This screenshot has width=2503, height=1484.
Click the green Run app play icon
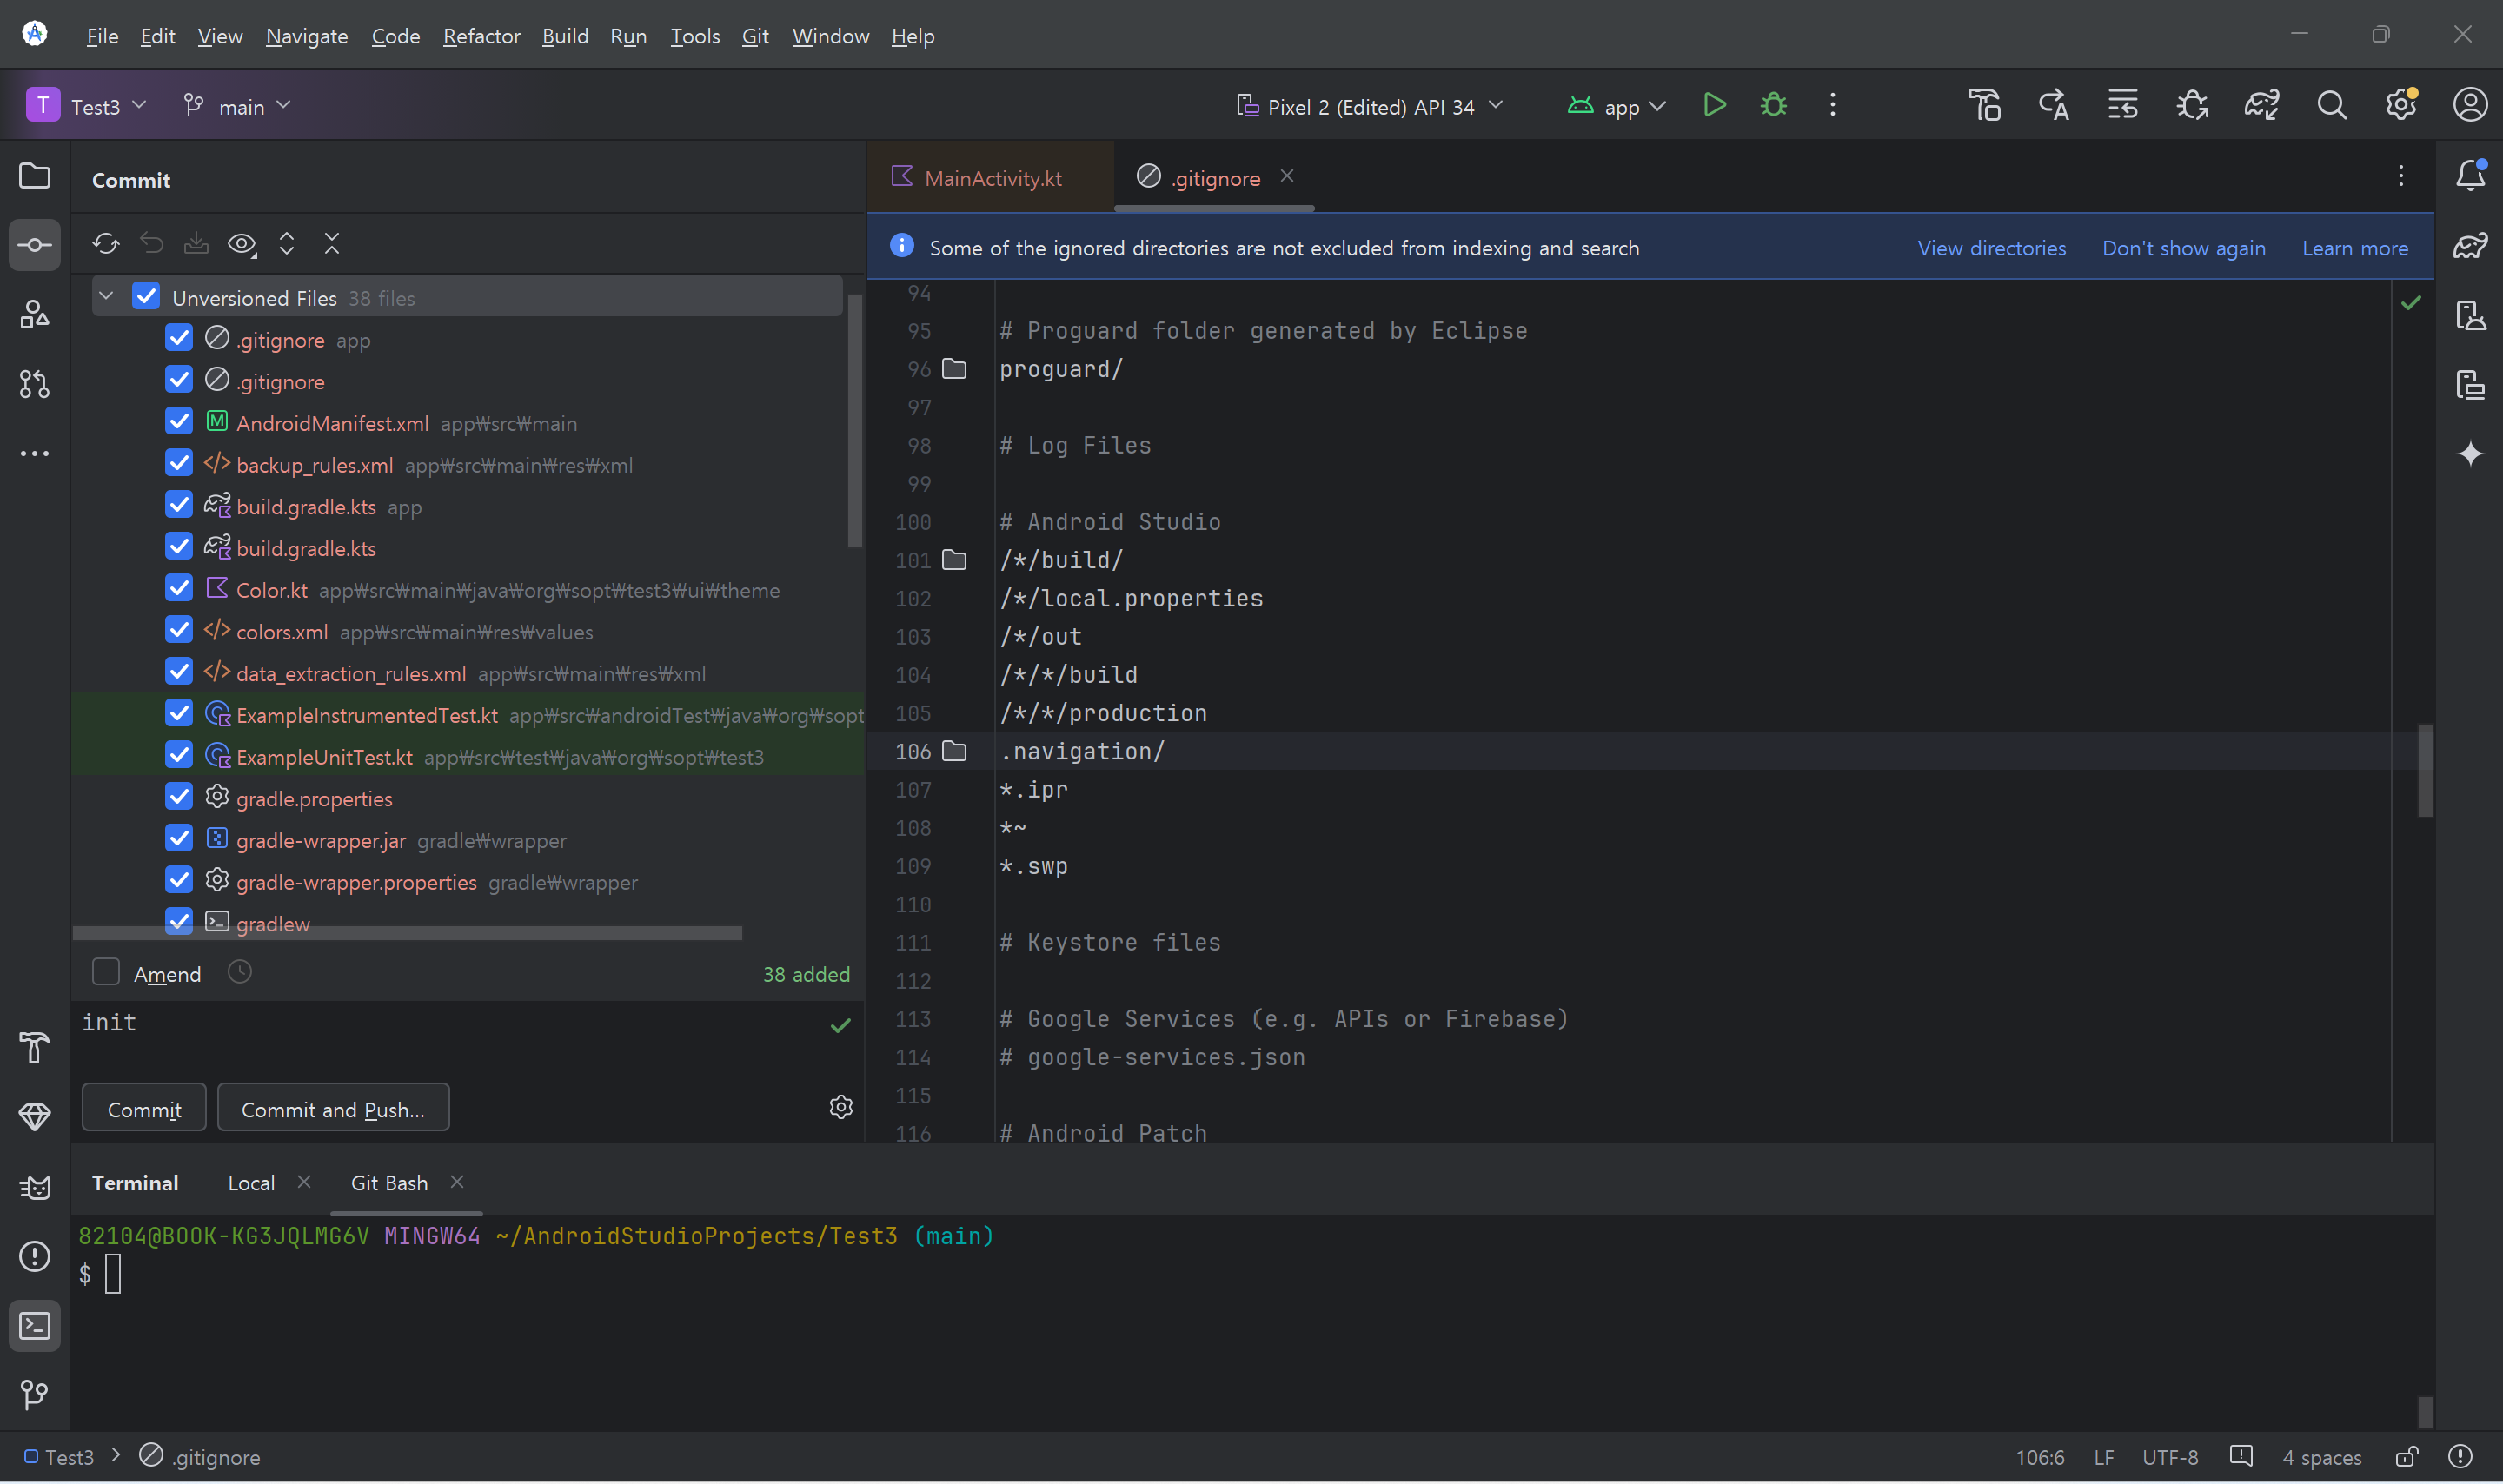1714,105
